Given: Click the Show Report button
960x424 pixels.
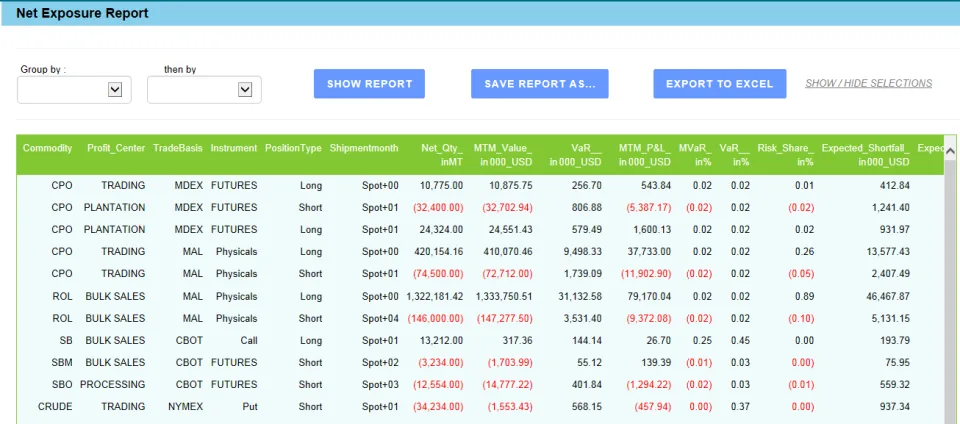Looking at the screenshot, I should pos(369,84).
